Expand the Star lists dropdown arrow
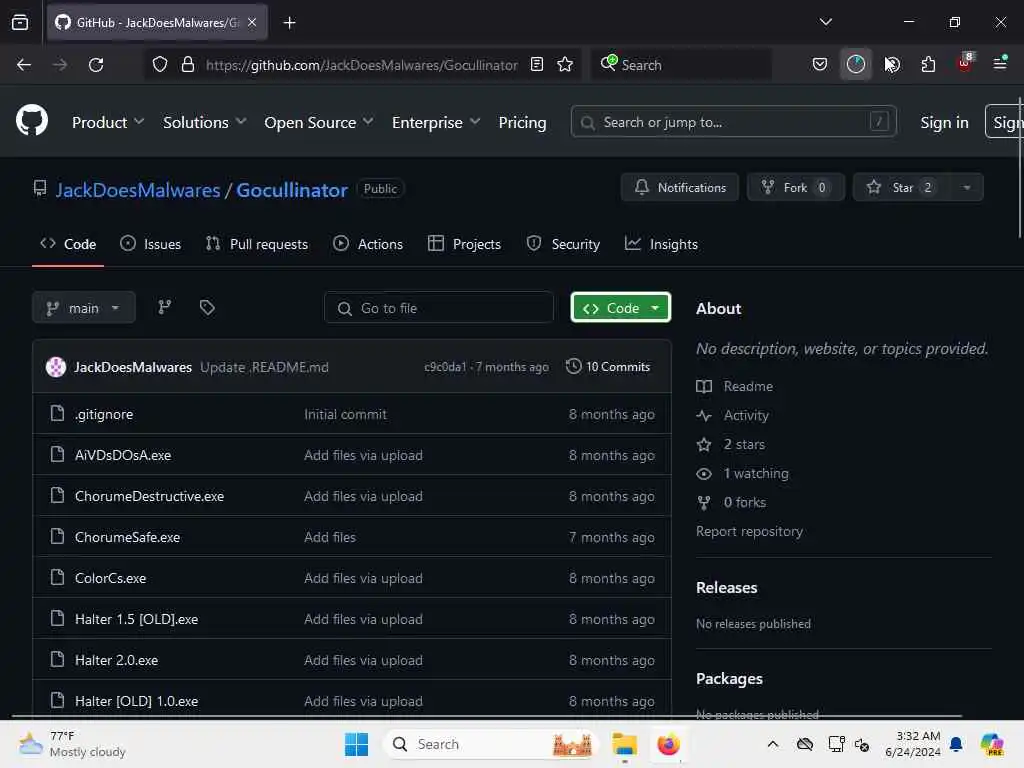 pos(967,187)
